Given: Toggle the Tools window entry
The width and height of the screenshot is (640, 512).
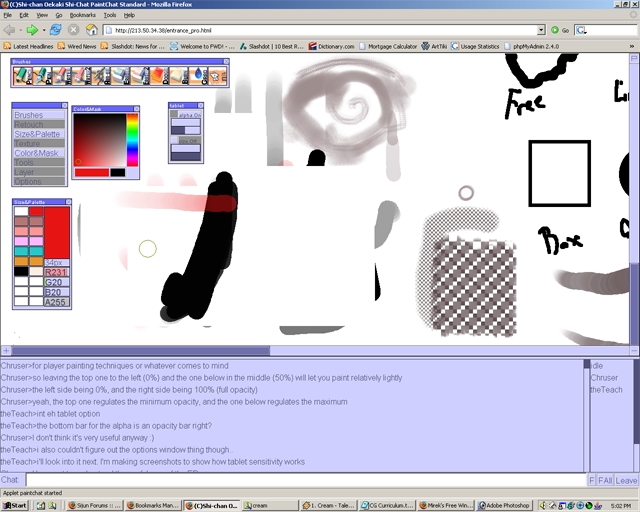Looking at the screenshot, I should point(39,163).
